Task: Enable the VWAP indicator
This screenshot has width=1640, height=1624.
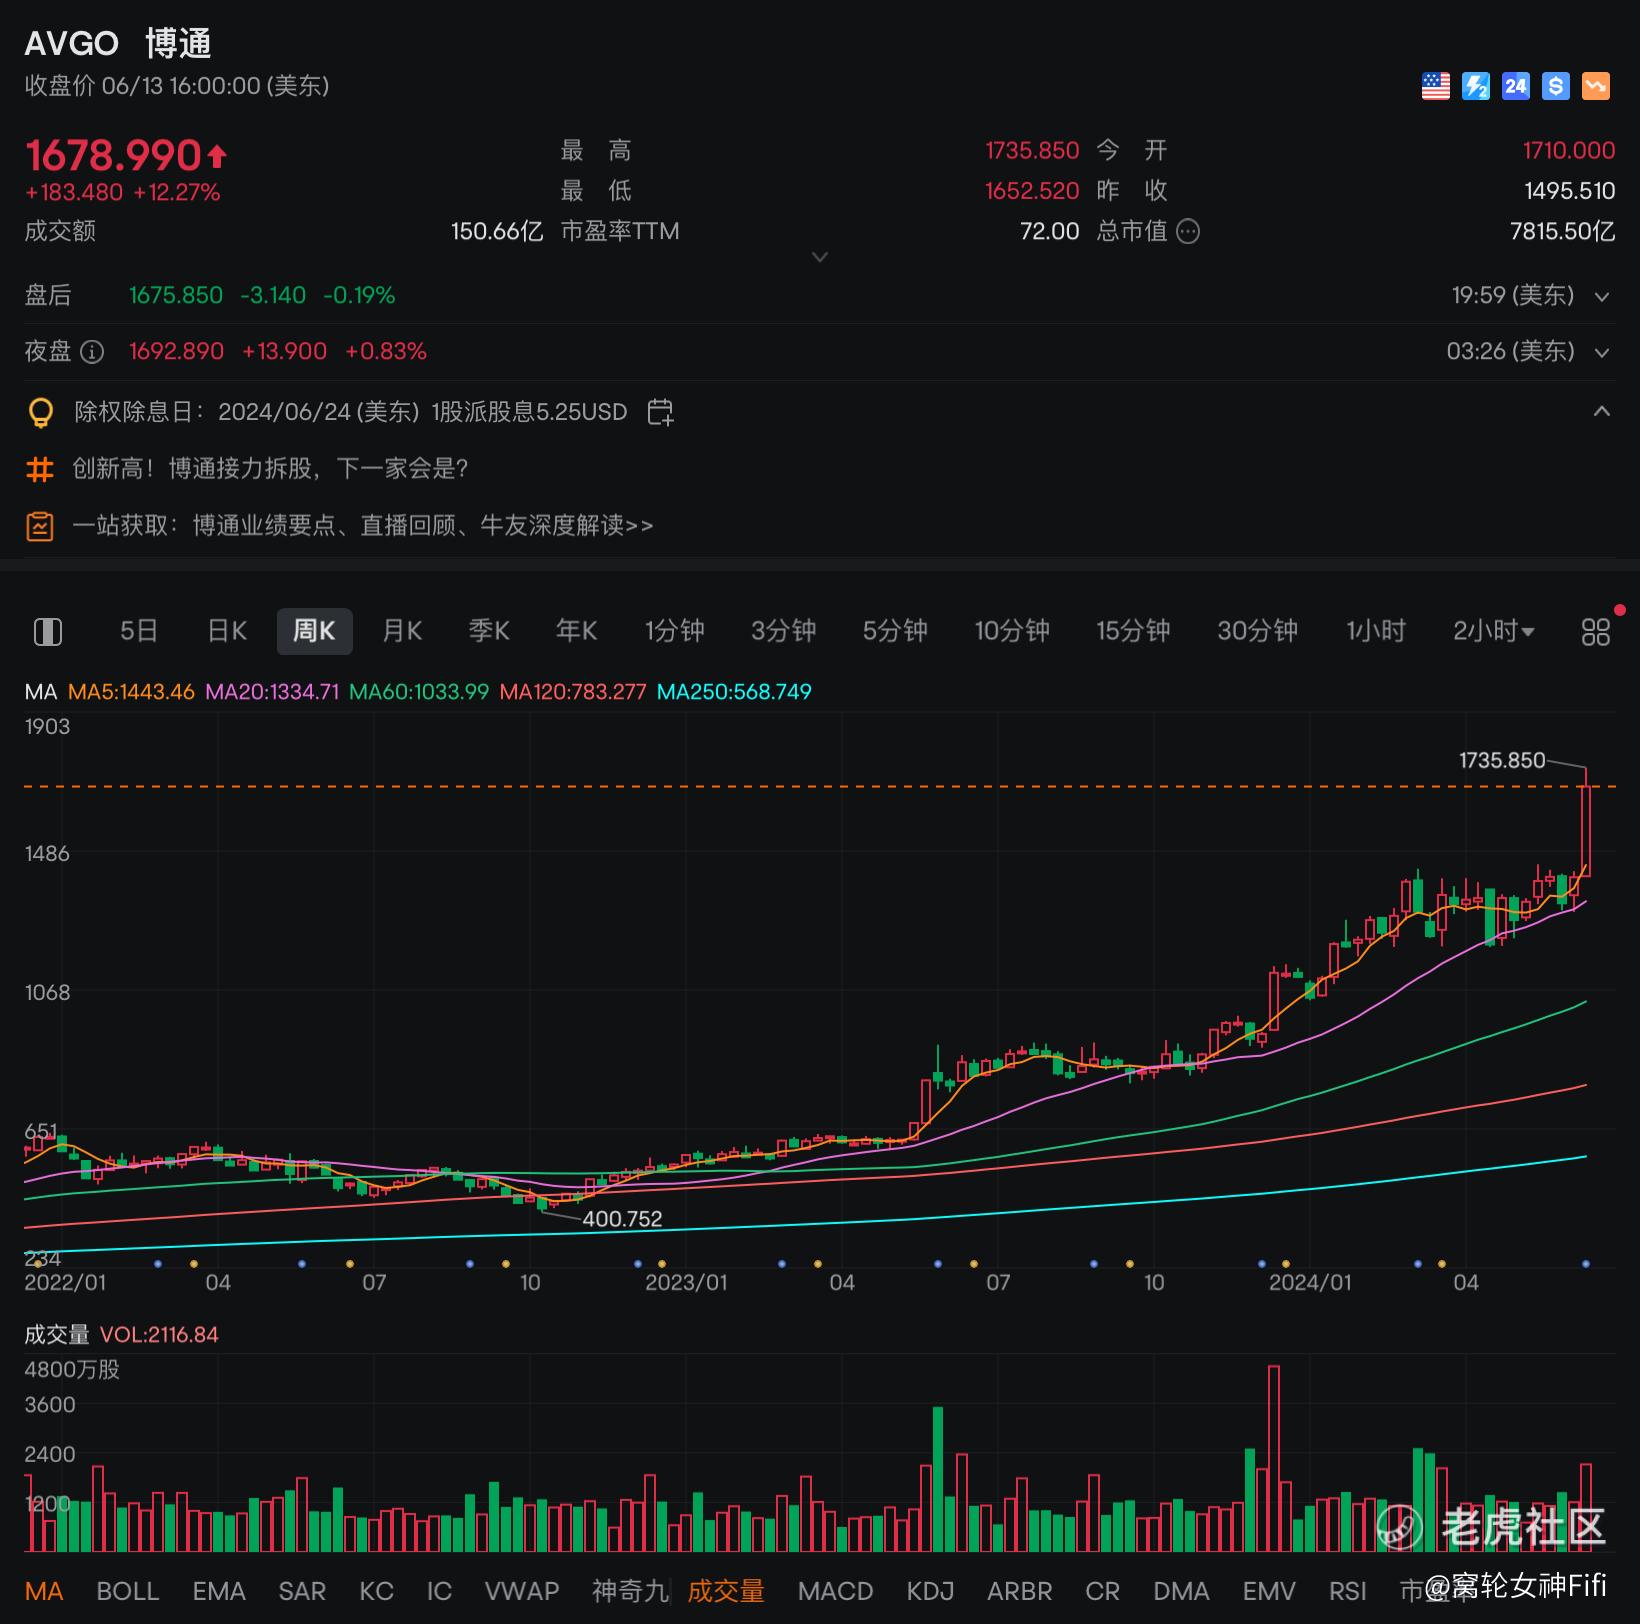Action: [522, 1591]
